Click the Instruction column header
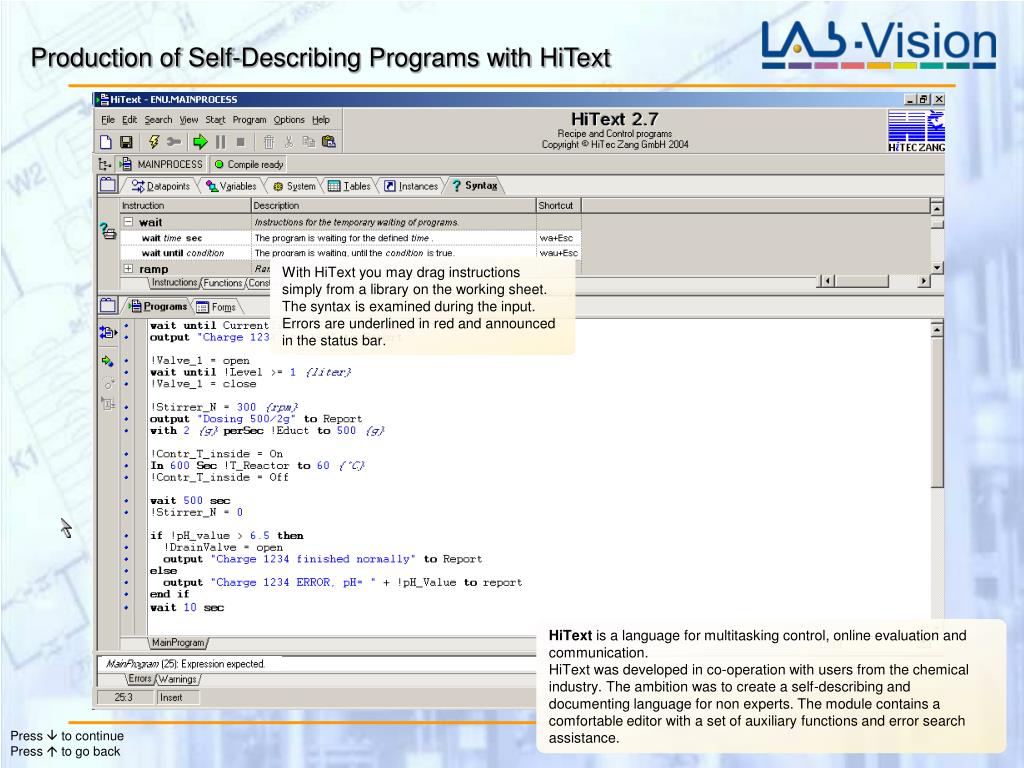1024x768 pixels. click(185, 206)
